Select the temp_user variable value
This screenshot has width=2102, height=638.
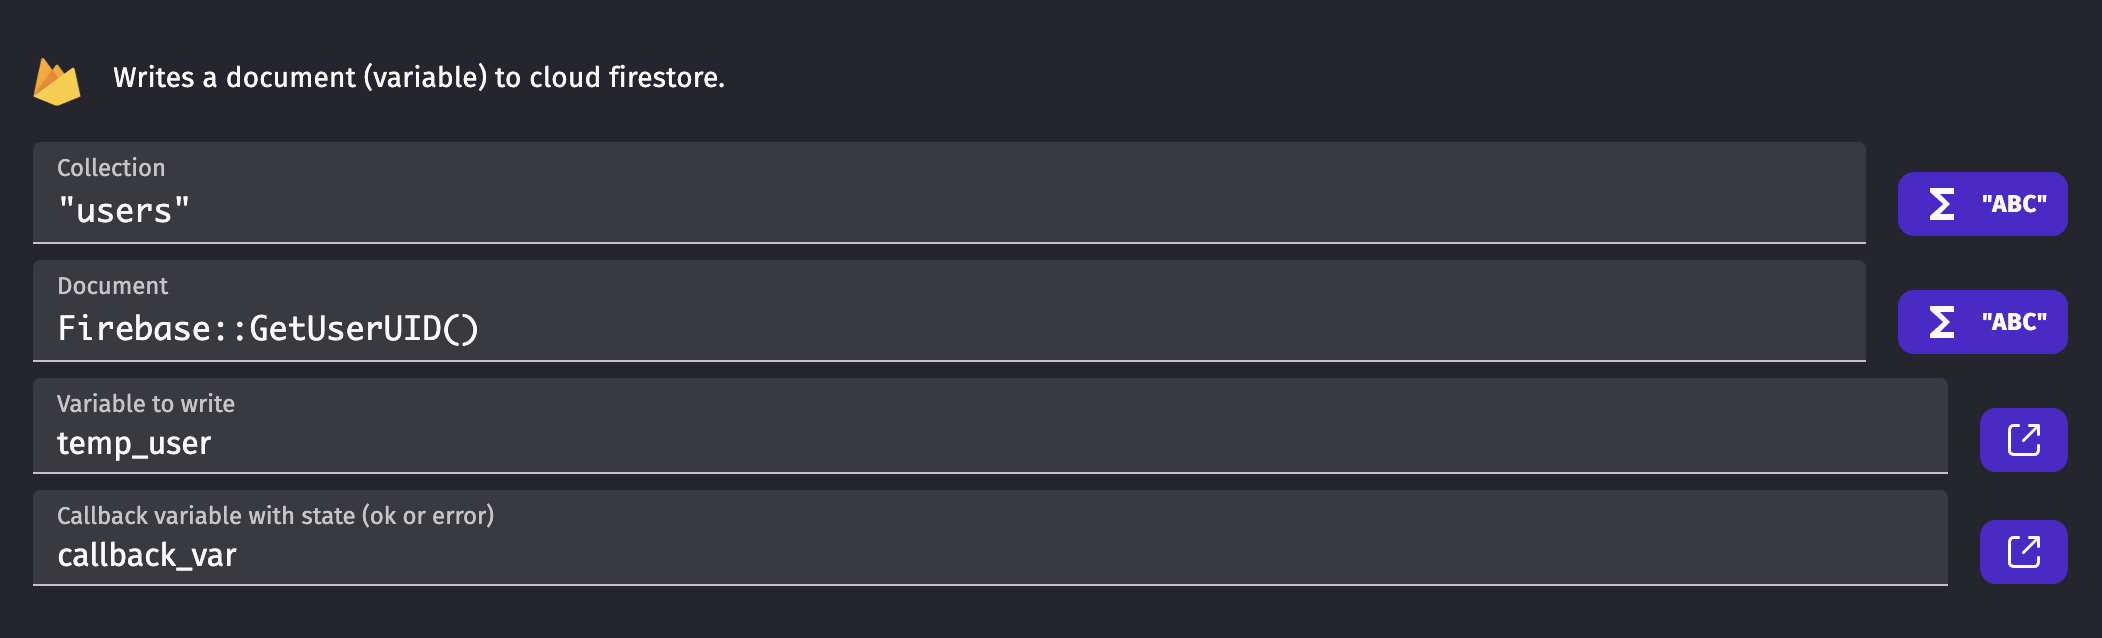point(134,443)
